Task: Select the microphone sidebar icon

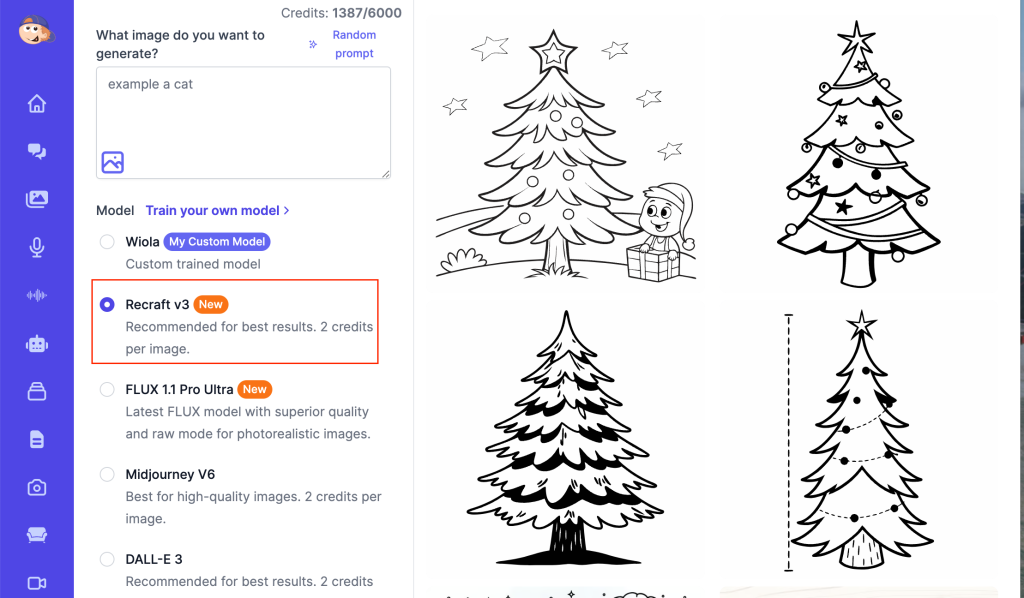Action: (37, 247)
